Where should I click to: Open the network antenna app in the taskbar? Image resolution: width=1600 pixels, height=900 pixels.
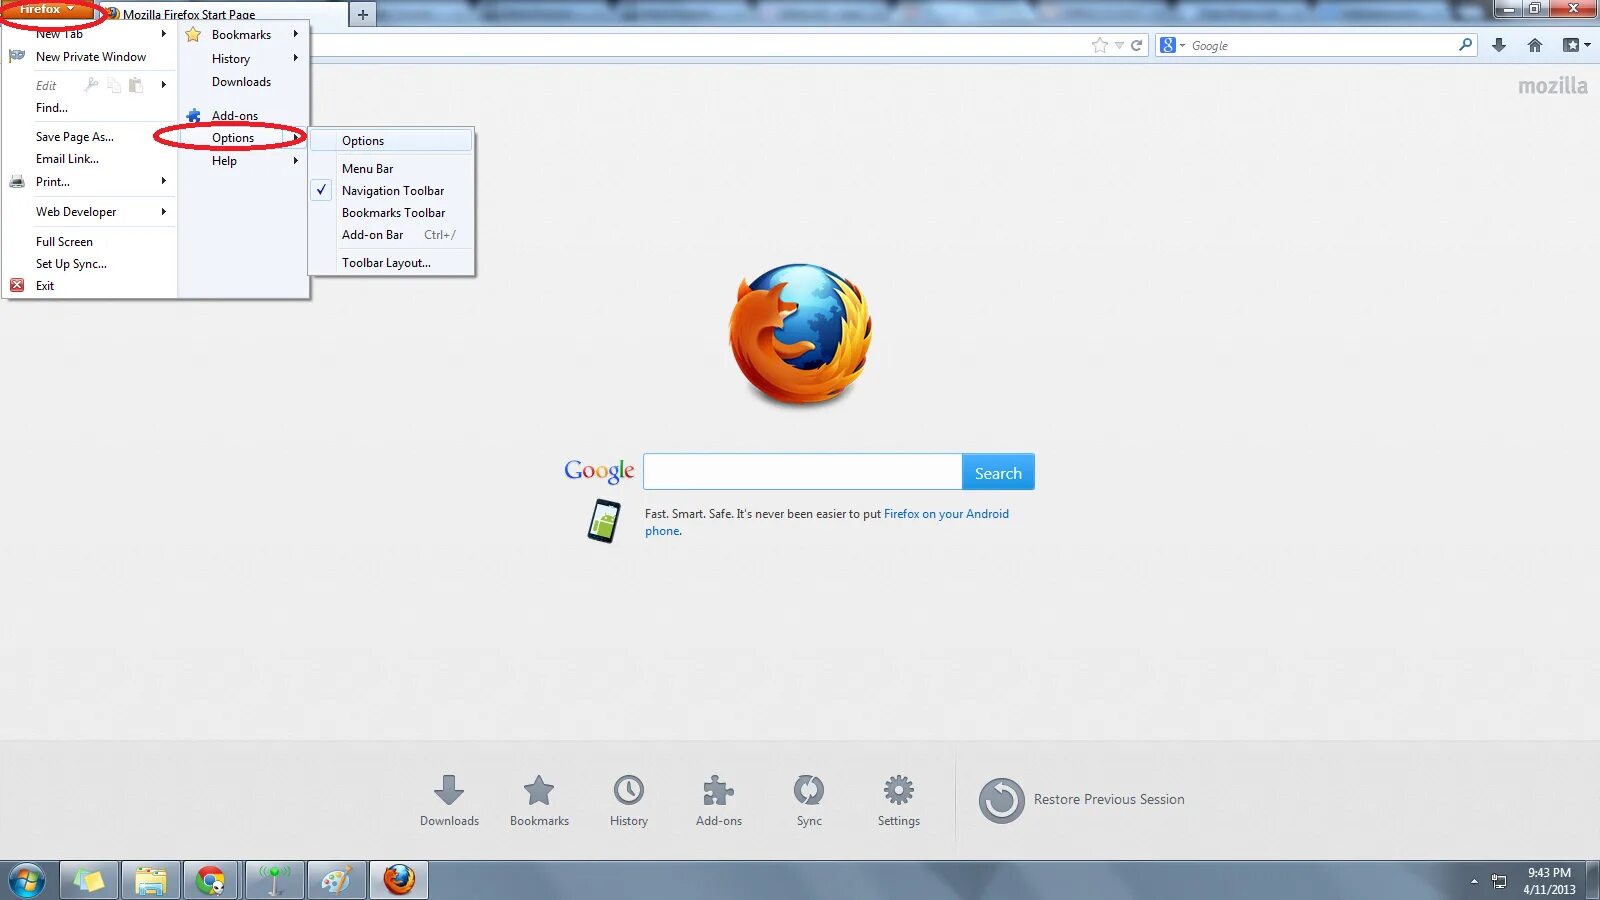[274, 880]
